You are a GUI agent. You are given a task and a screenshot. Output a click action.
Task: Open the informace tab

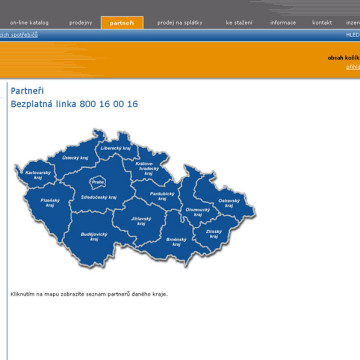283,23
